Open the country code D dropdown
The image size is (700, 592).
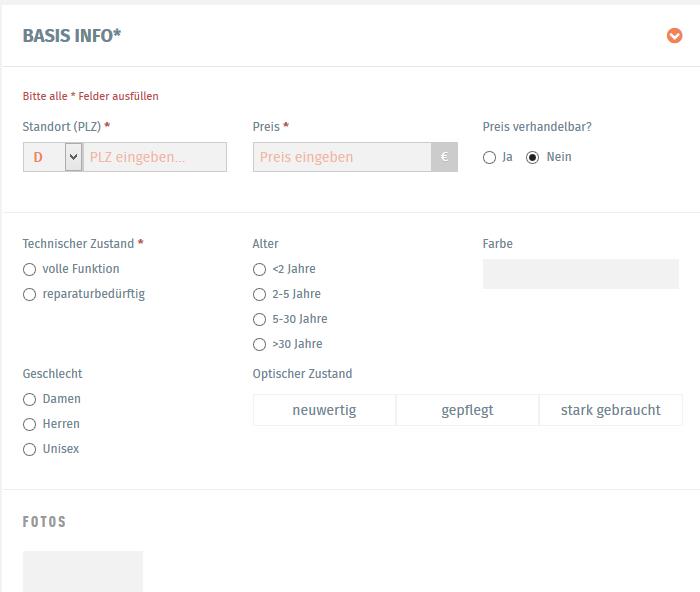(x=53, y=157)
